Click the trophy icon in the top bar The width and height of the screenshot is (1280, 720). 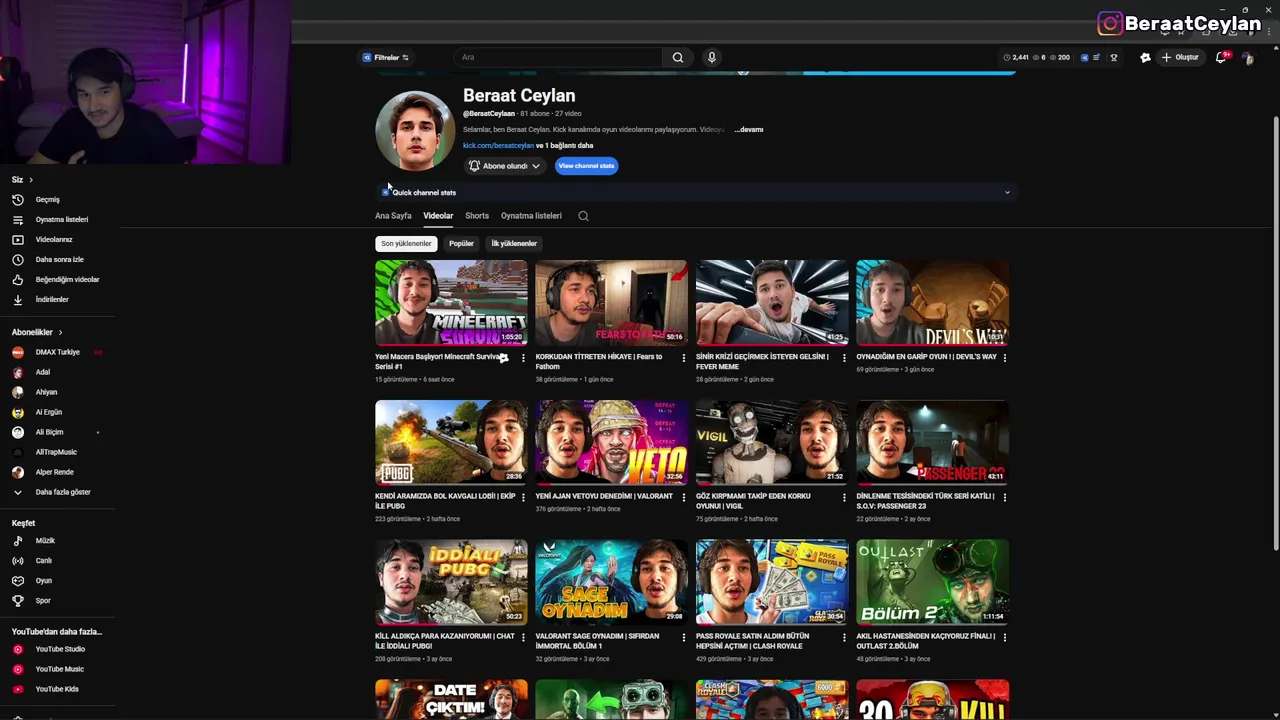(x=1114, y=58)
